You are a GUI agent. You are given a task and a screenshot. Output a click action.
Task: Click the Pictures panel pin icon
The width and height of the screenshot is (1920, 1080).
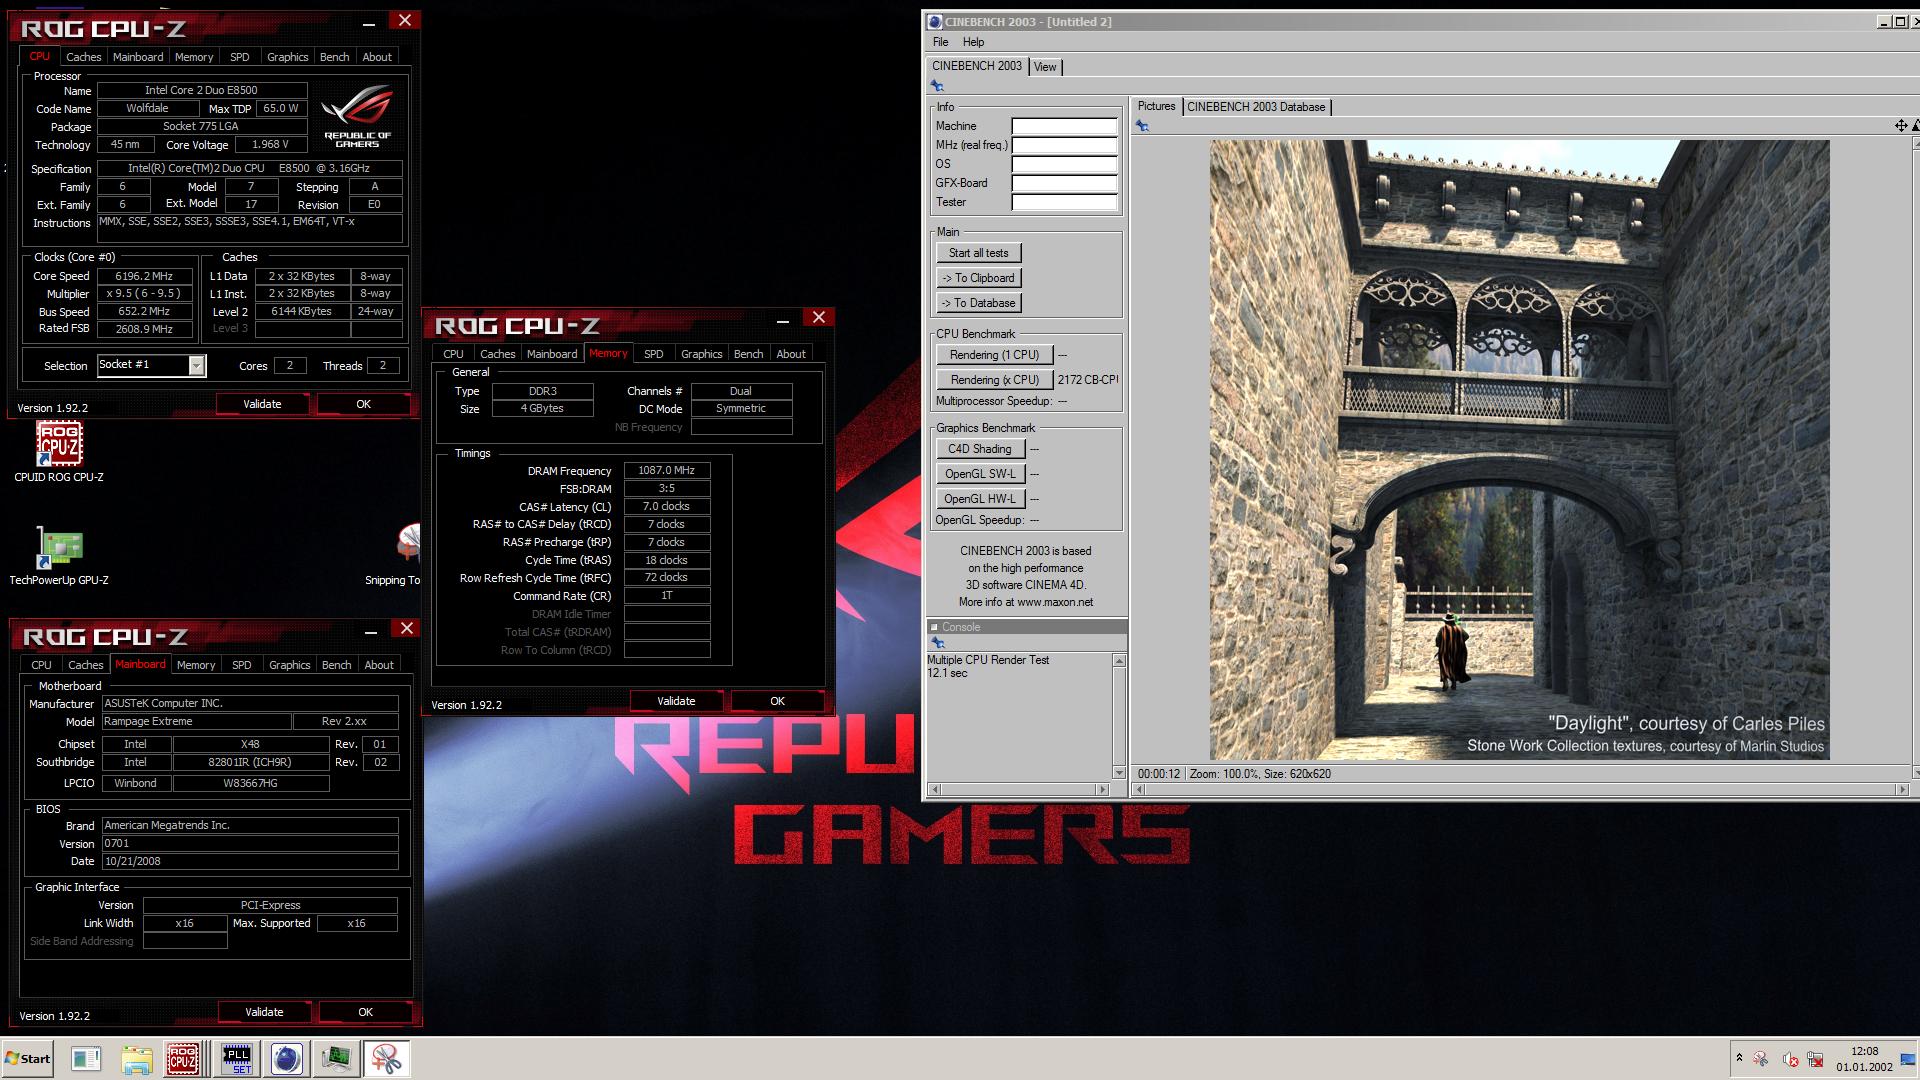1142,126
